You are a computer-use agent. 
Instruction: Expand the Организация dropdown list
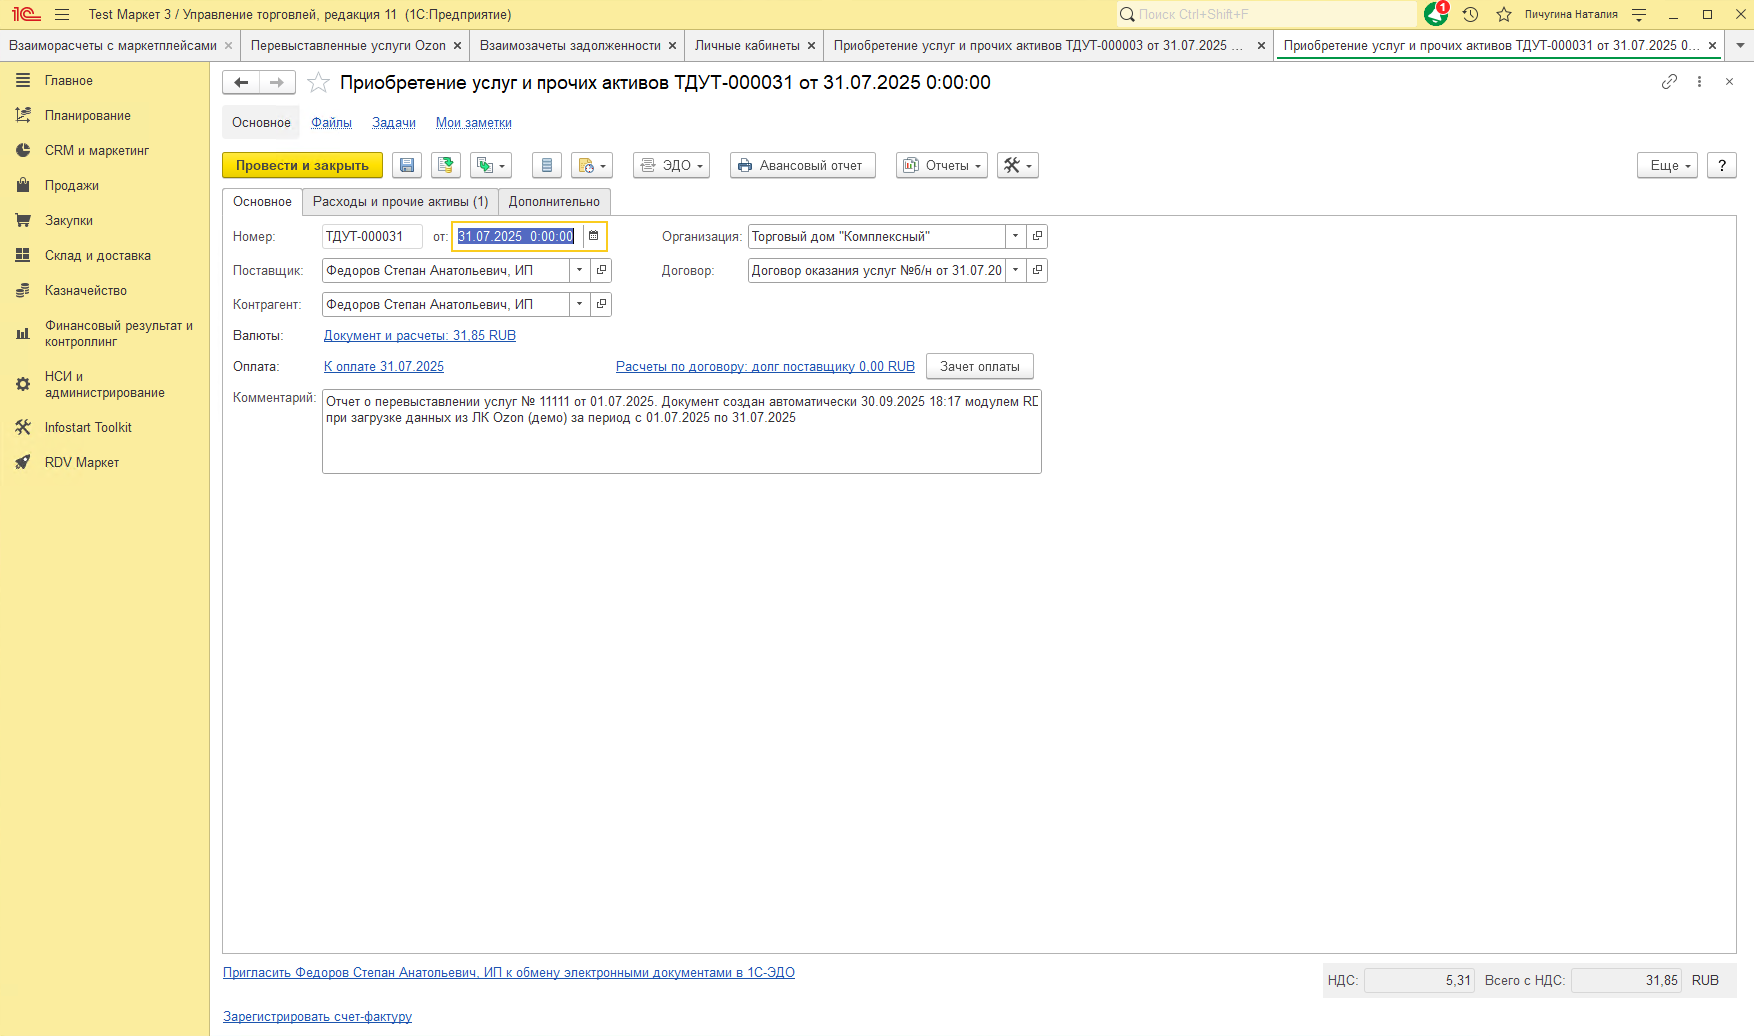tap(1016, 237)
